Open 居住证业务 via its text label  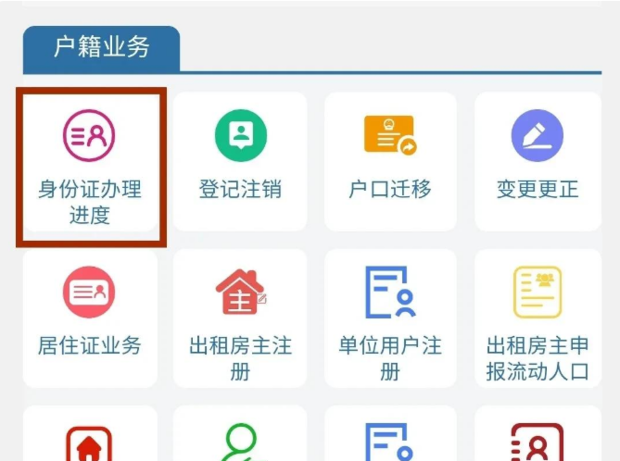point(90,346)
